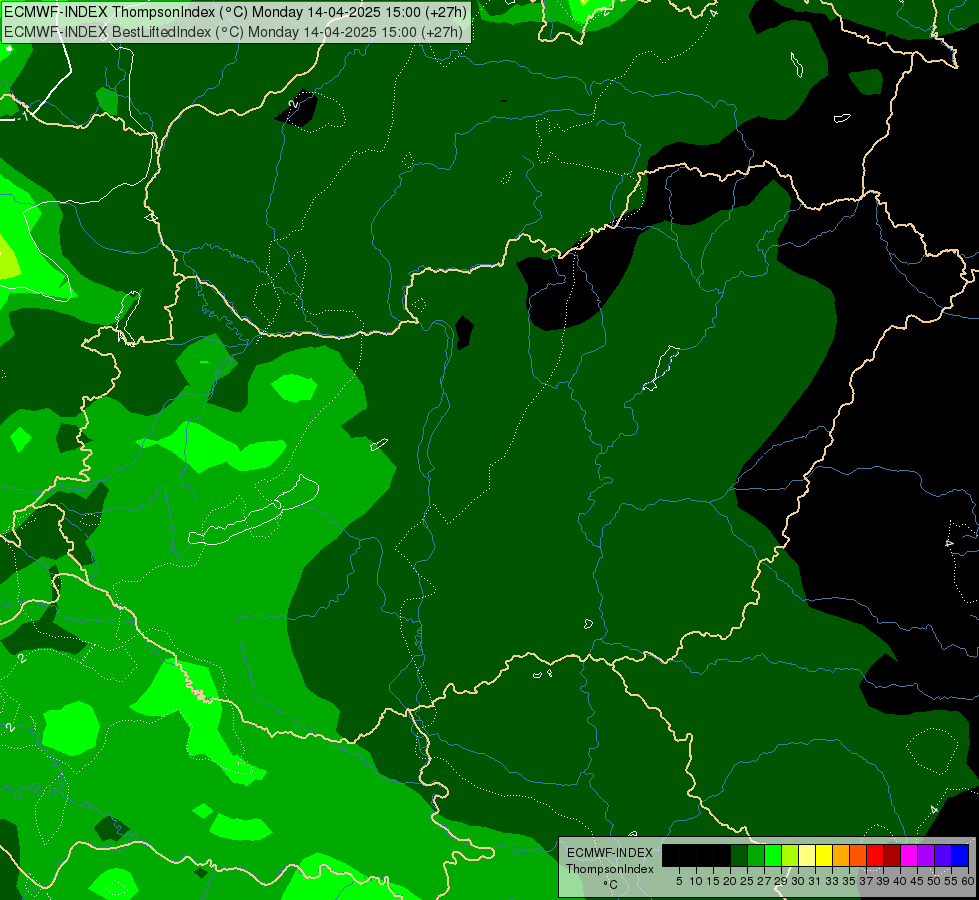Click the legend value 5

[x=679, y=881]
